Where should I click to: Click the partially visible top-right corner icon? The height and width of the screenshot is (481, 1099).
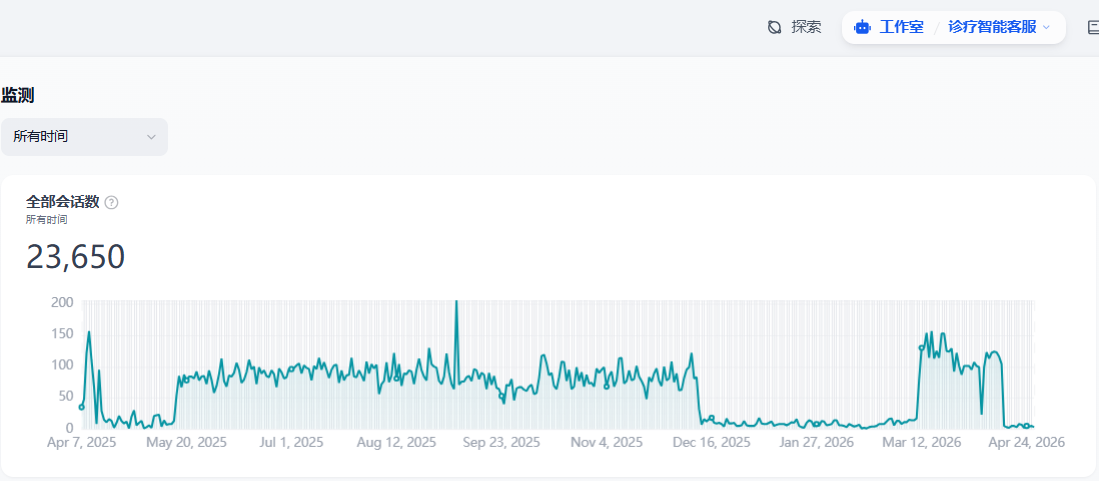click(x=1093, y=28)
